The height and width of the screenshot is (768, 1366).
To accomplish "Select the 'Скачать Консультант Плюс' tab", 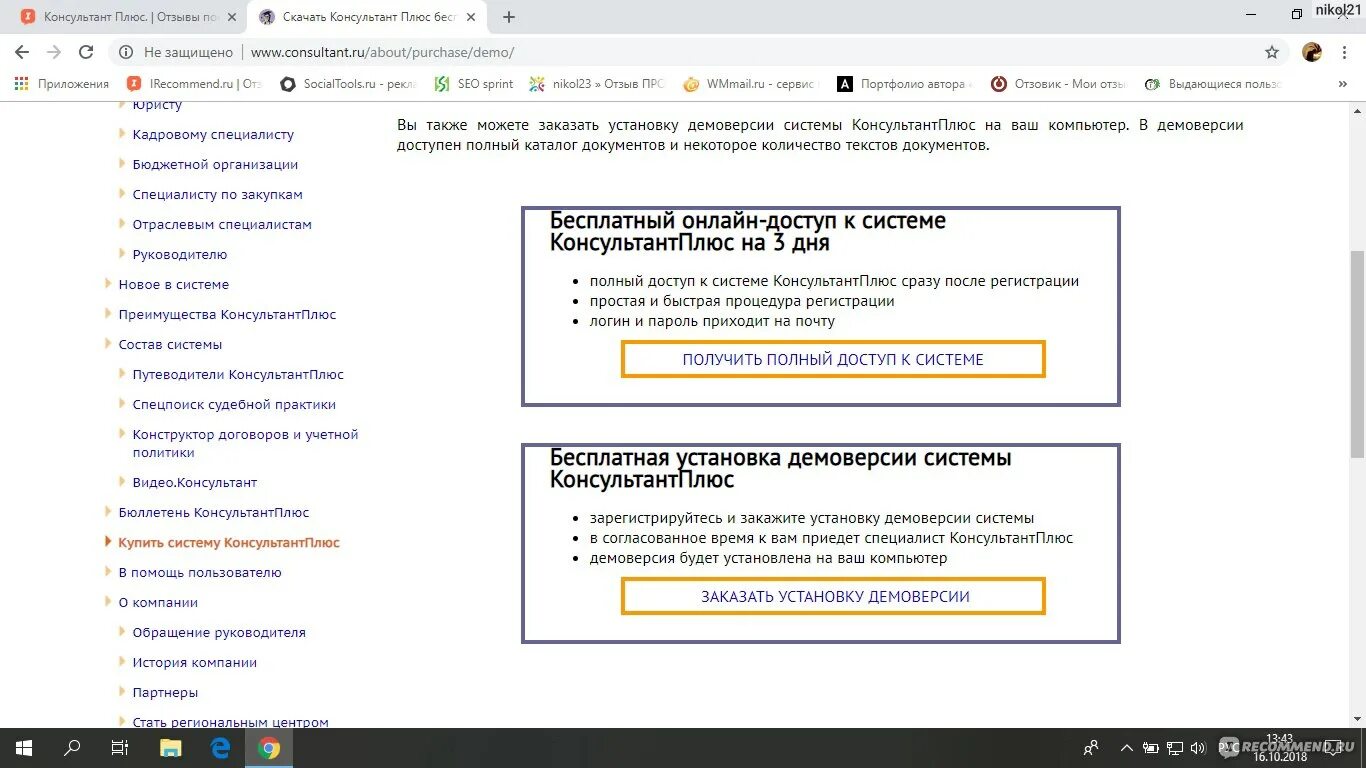I will point(368,17).
